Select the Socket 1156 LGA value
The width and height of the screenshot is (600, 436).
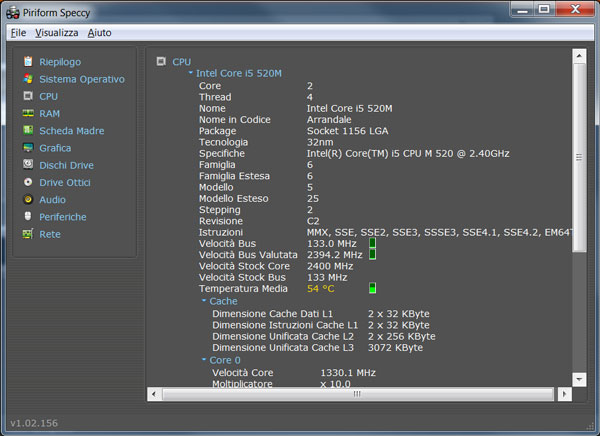347,131
